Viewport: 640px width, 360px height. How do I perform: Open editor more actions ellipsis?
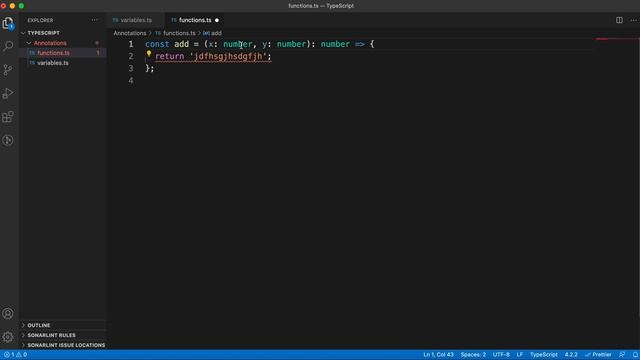coord(633,20)
